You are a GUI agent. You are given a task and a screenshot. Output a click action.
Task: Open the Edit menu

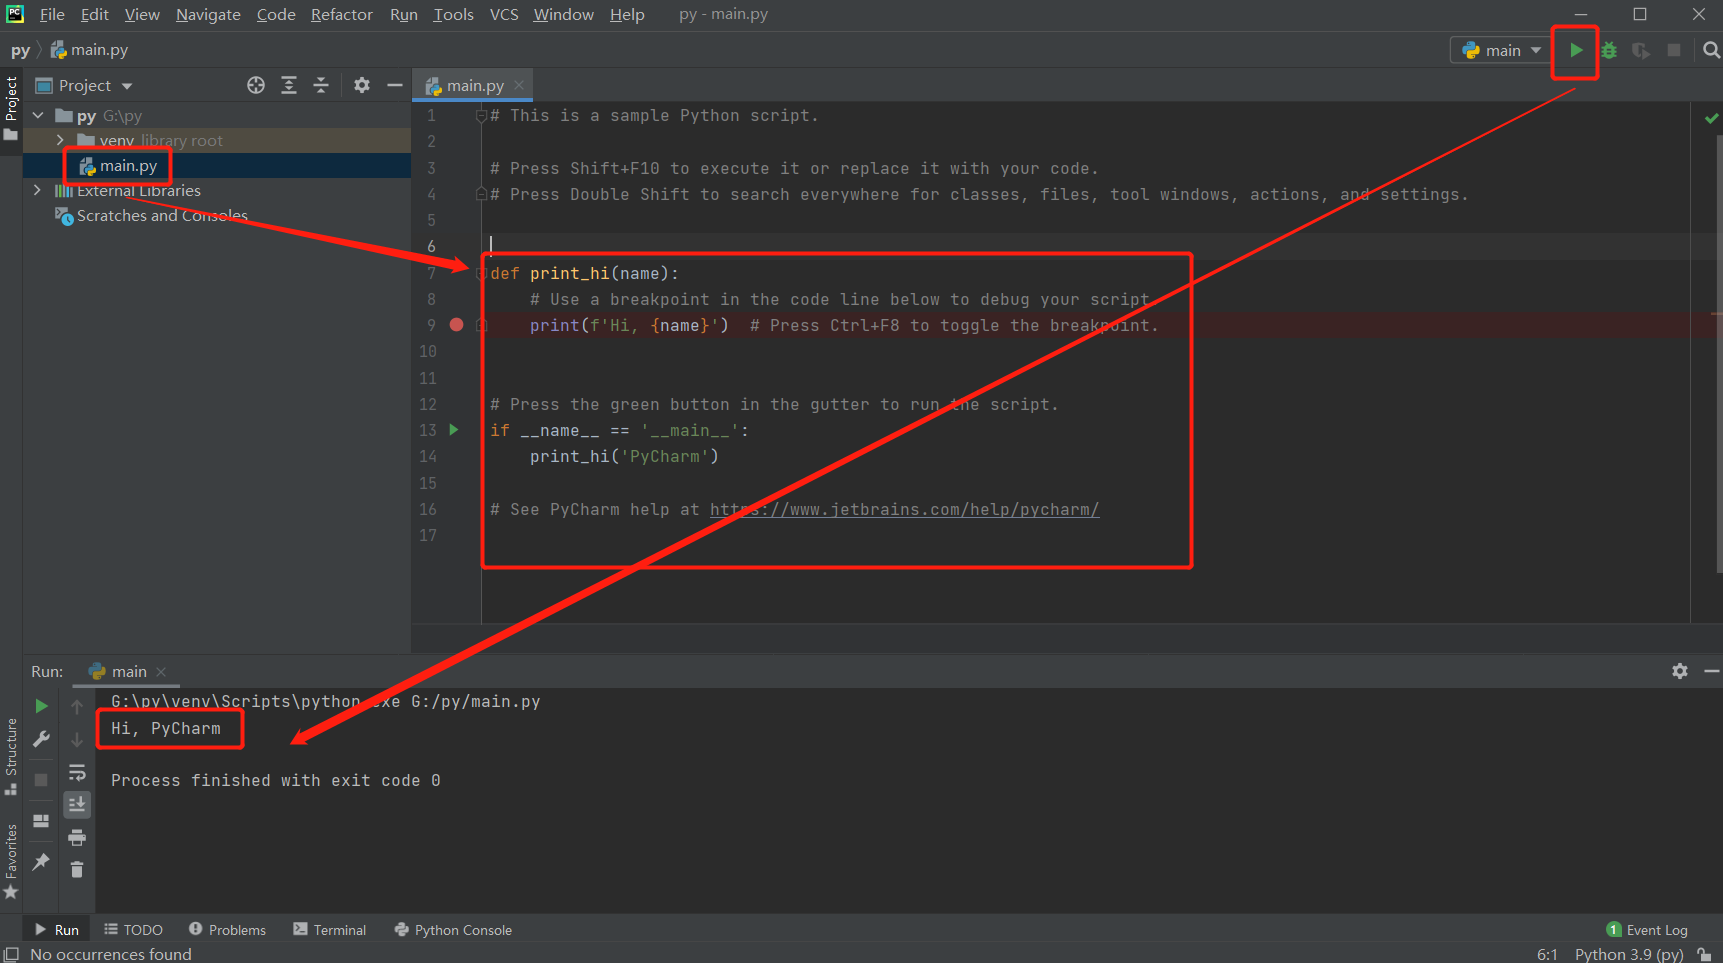[95, 14]
